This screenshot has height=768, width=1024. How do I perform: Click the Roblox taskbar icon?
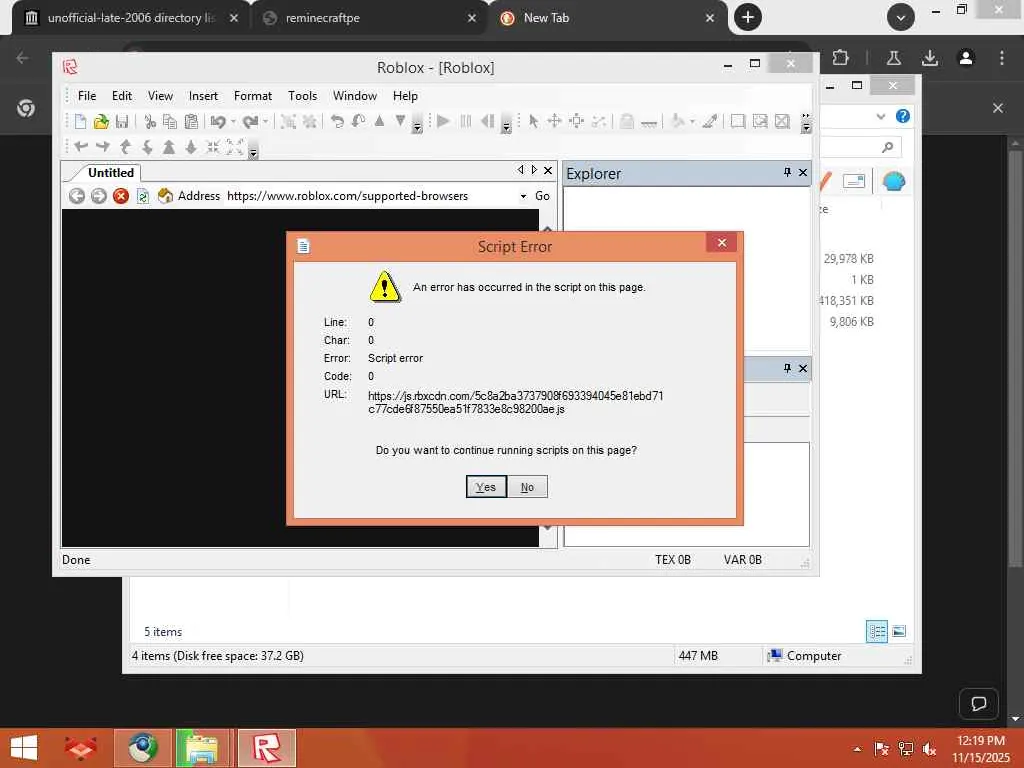[266, 748]
